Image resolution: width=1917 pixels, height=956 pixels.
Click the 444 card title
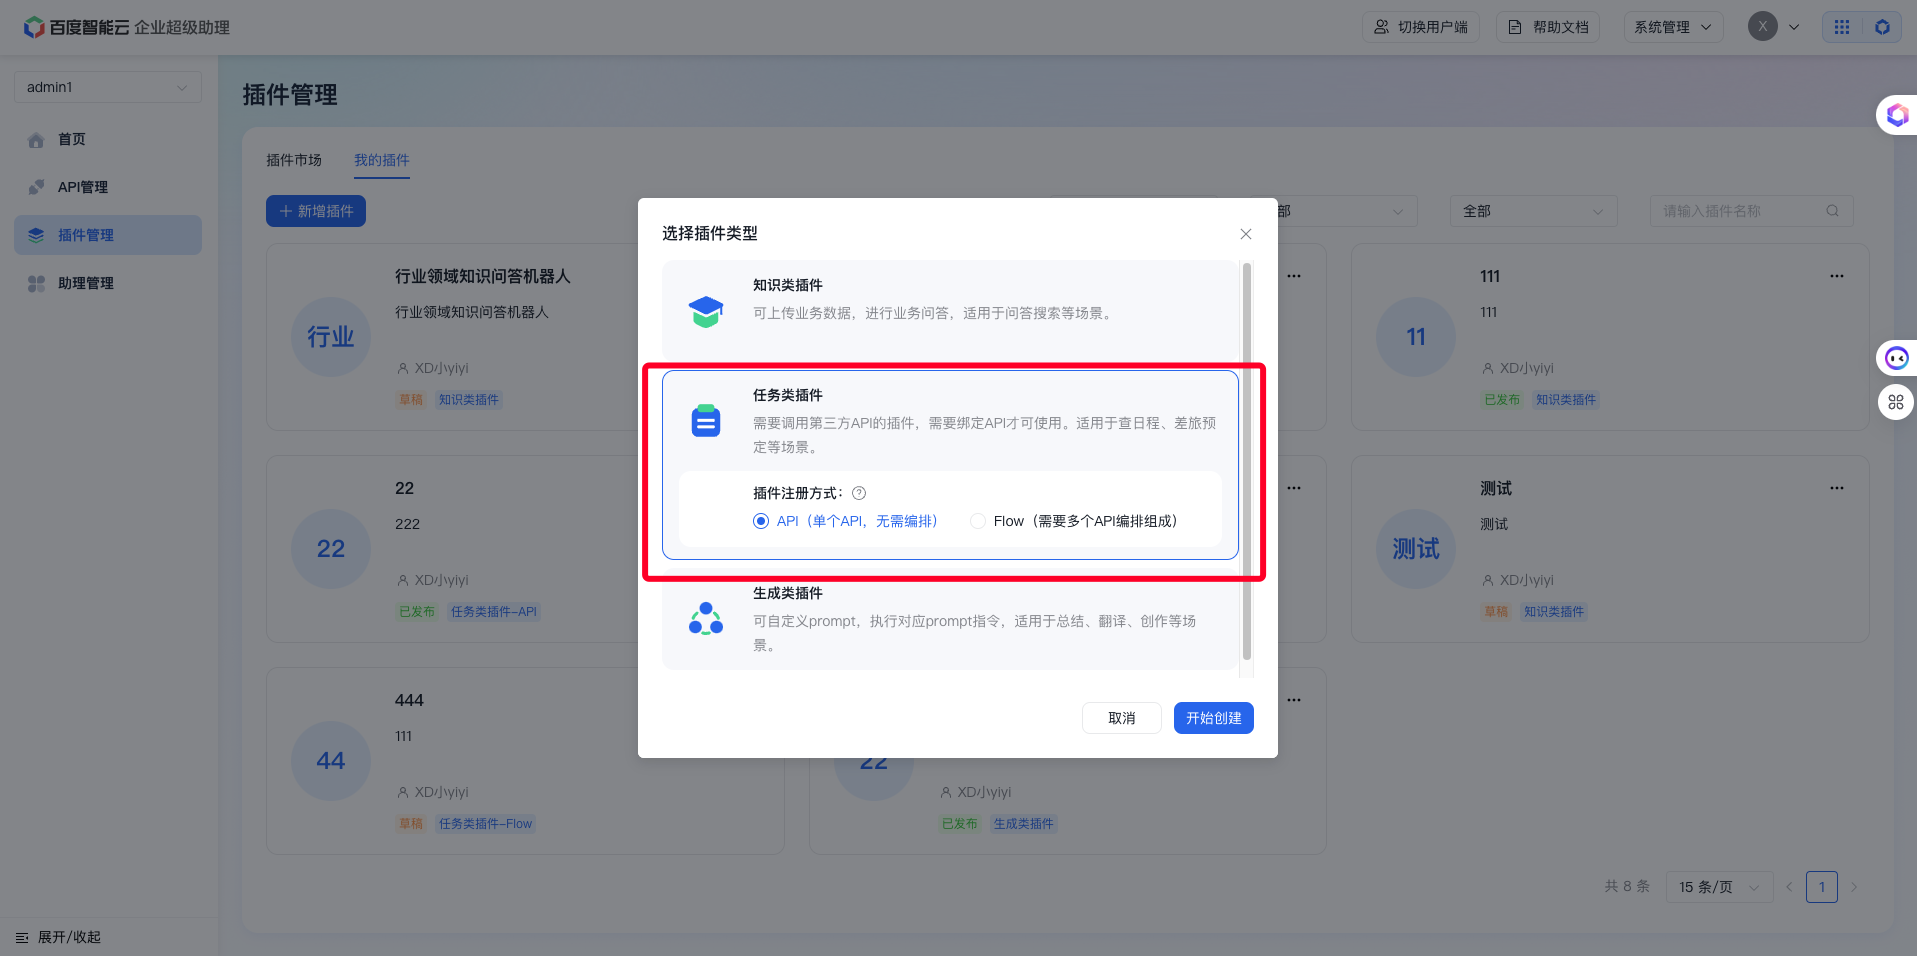tap(409, 700)
